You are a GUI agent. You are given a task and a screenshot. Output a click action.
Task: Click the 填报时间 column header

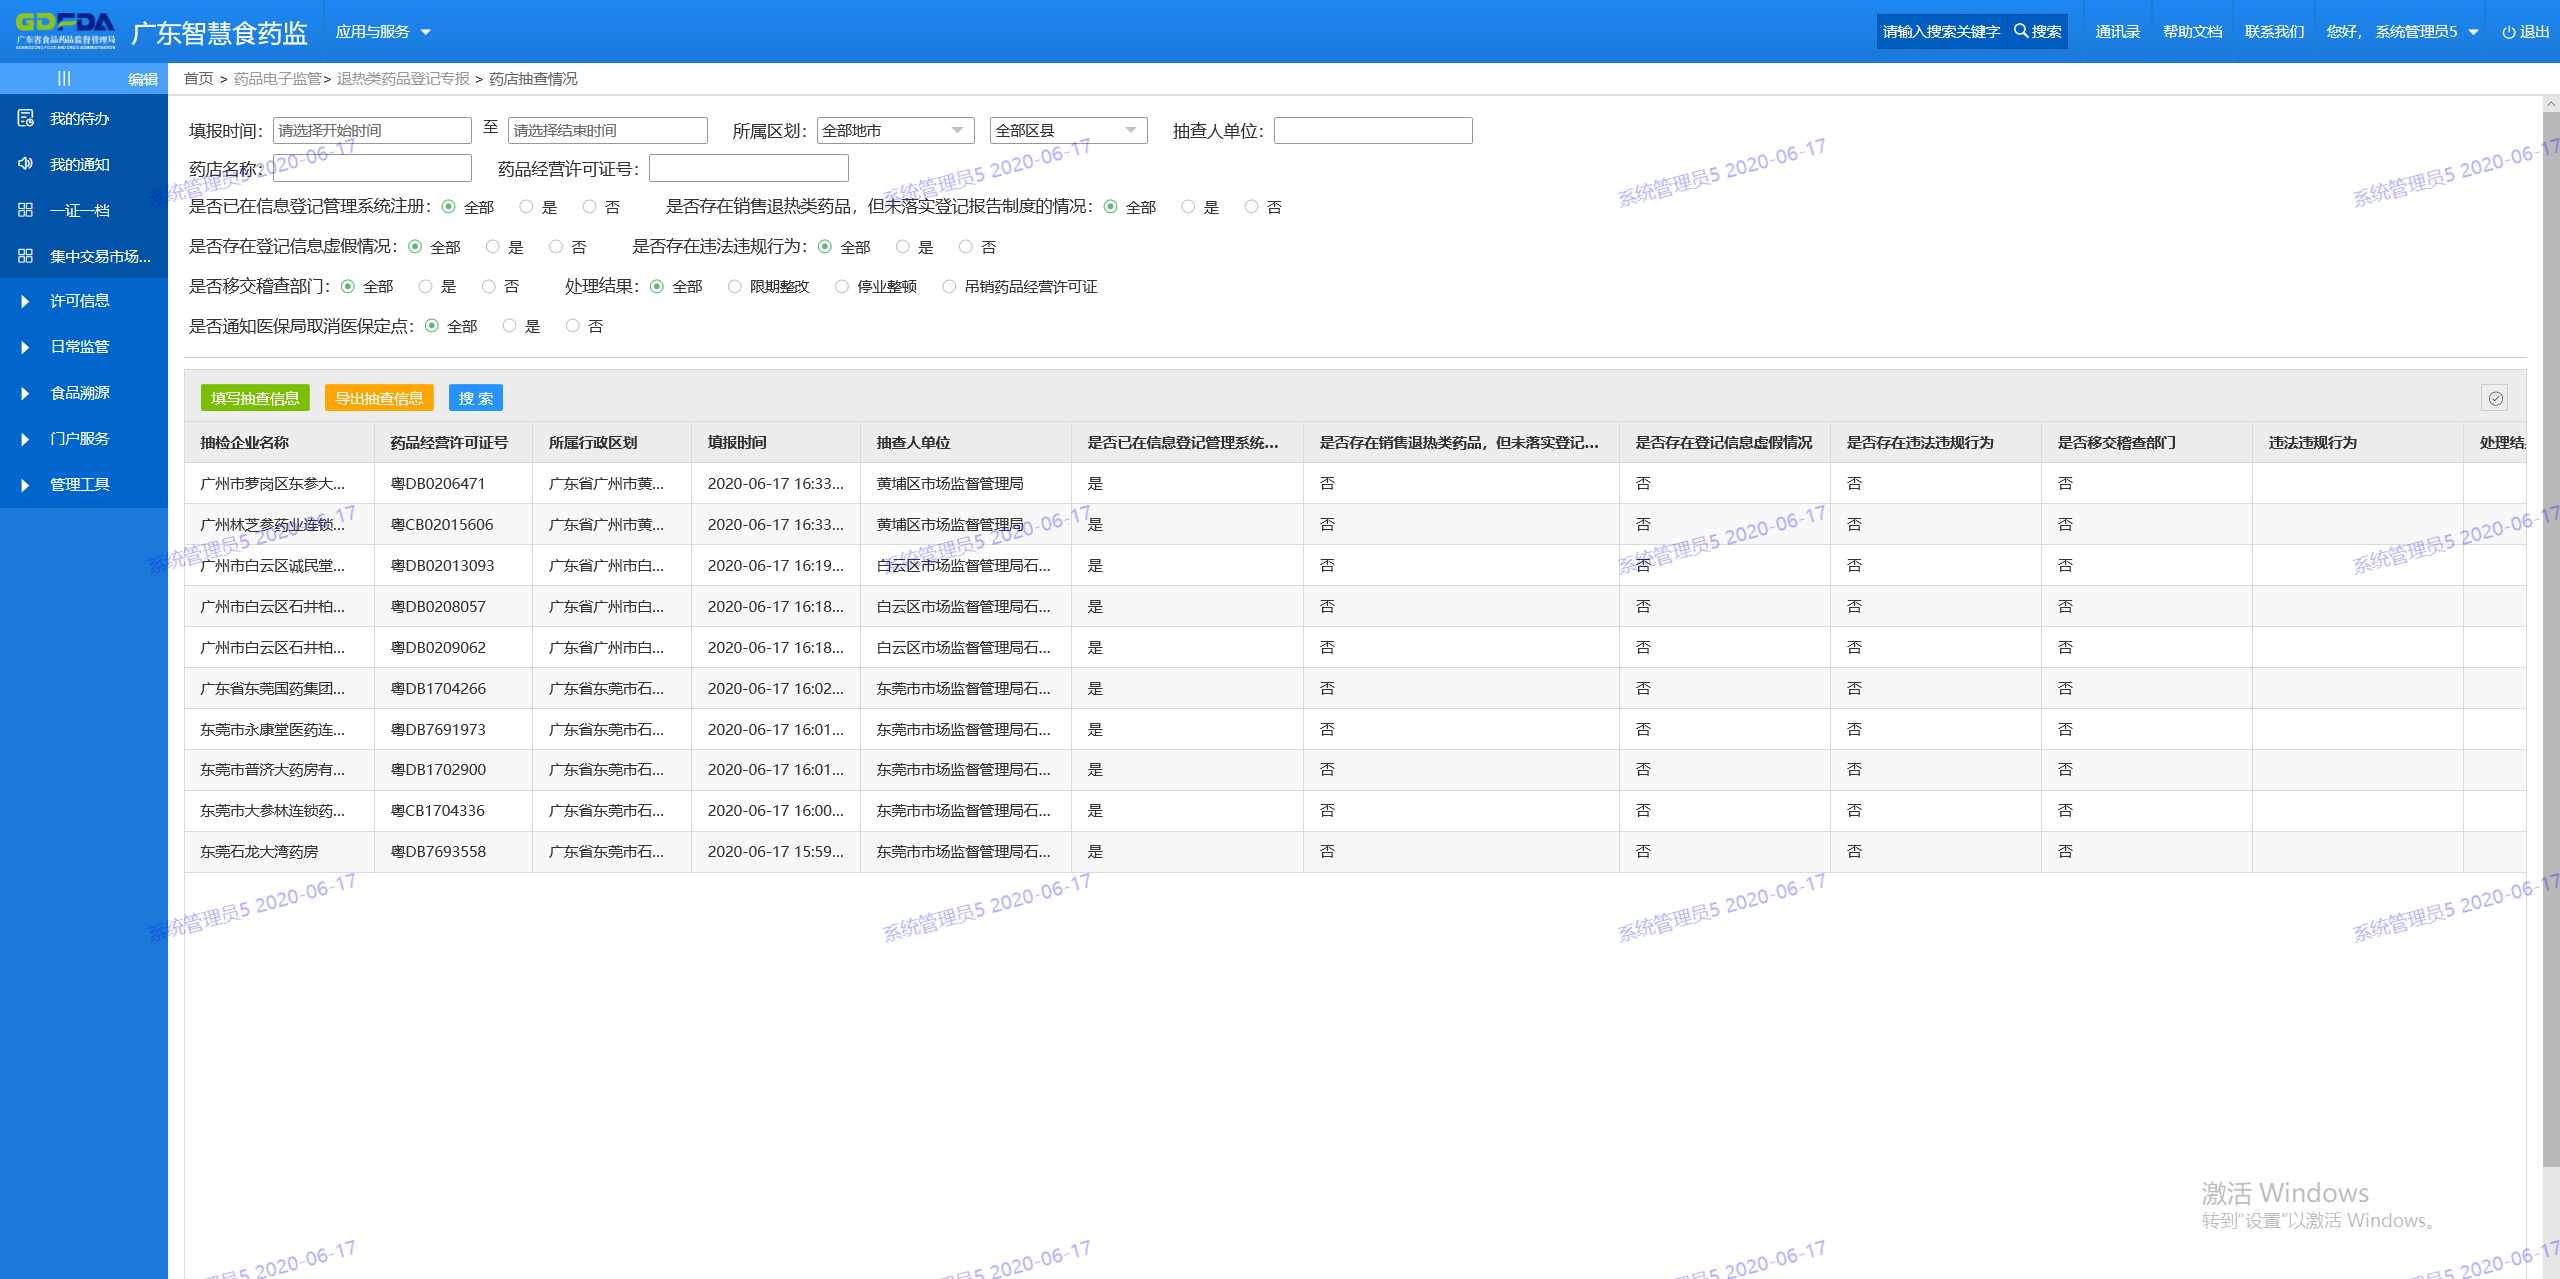pyautogui.click(x=776, y=442)
